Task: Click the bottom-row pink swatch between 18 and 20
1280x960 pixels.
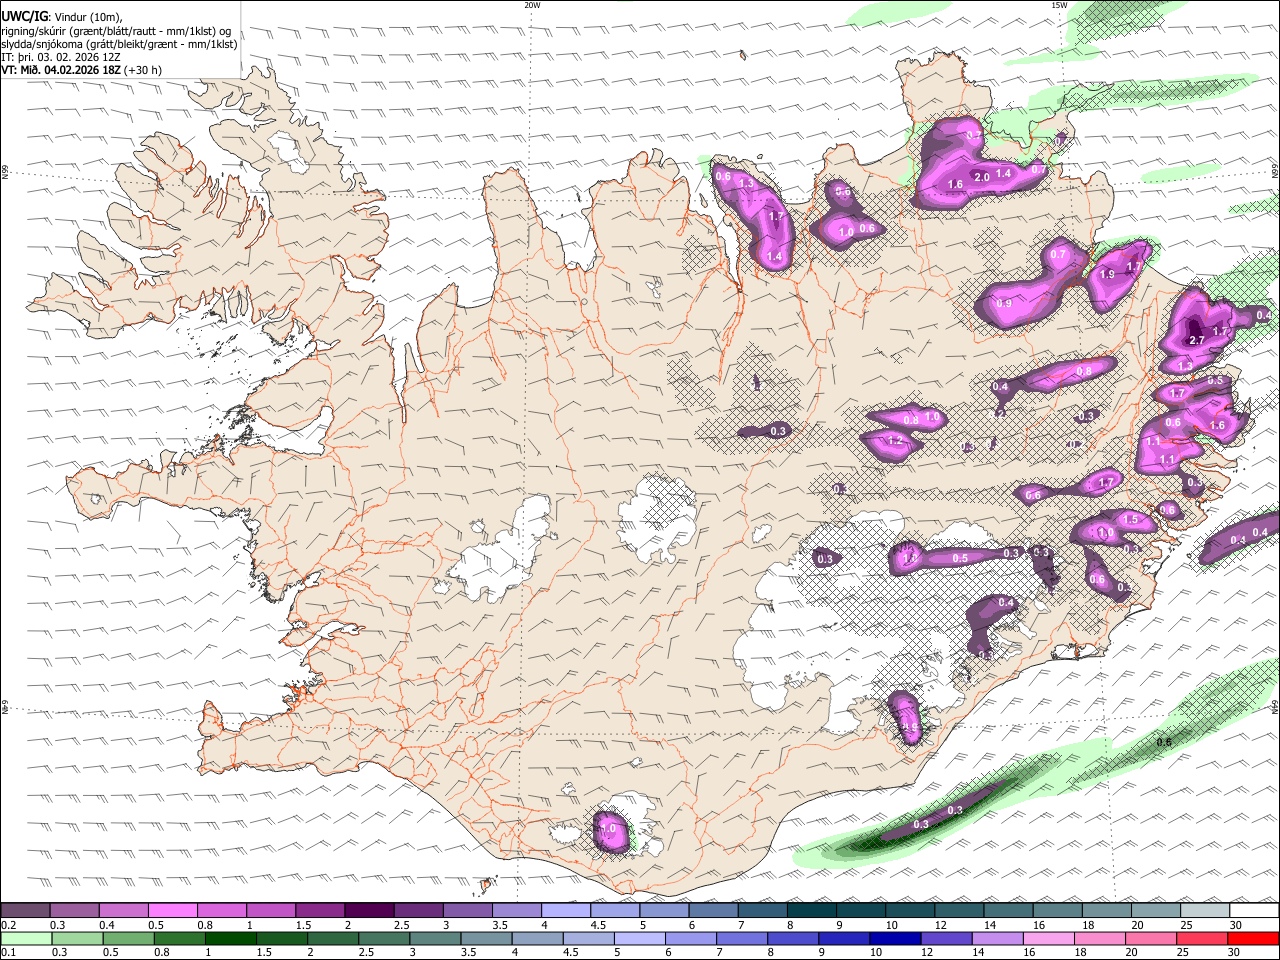Action: (1099, 939)
